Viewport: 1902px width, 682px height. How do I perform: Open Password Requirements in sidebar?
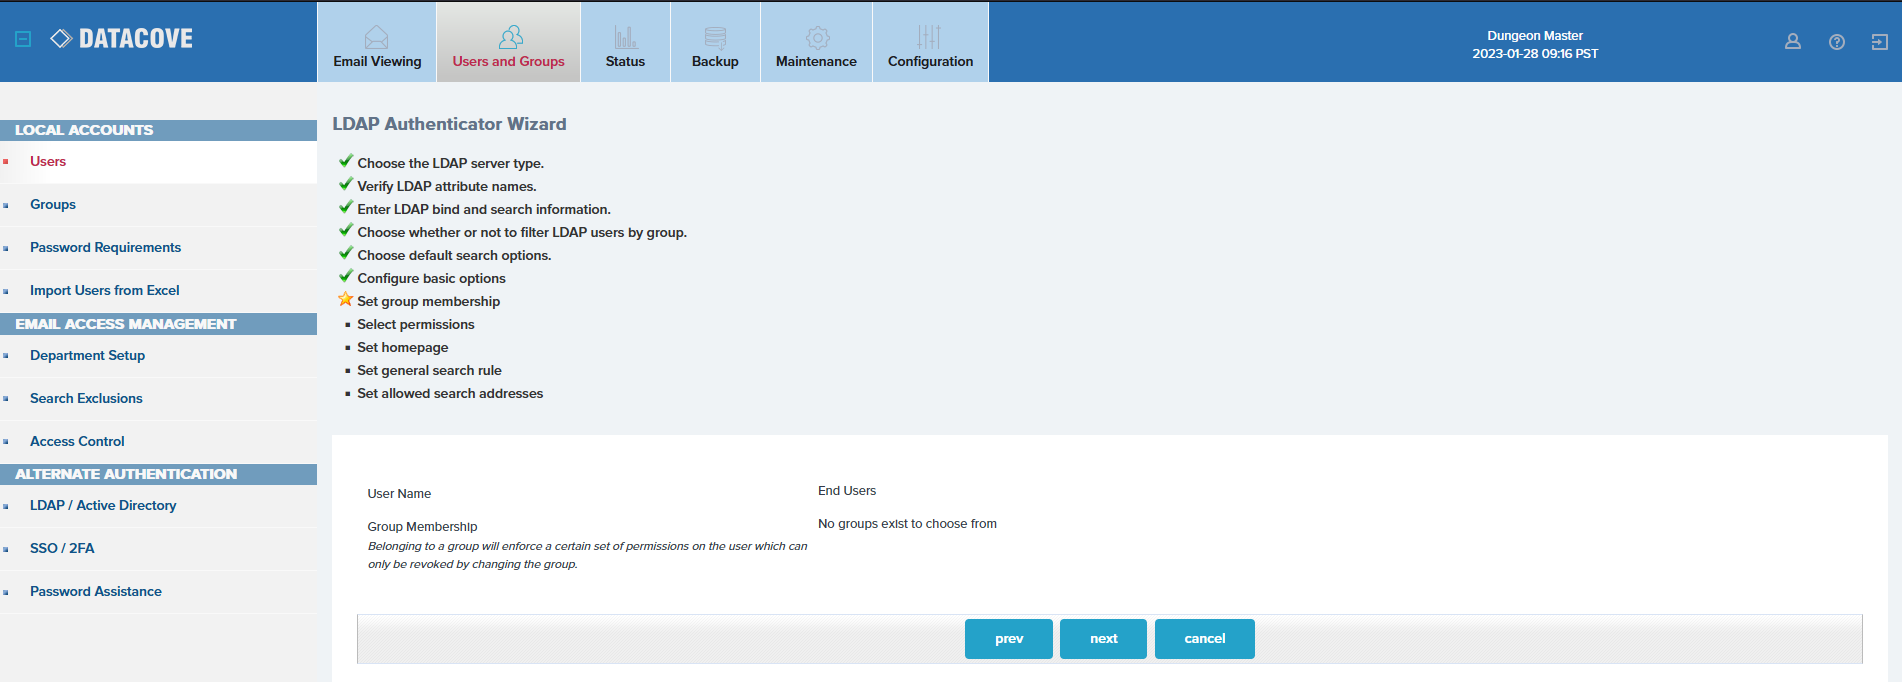tap(105, 248)
